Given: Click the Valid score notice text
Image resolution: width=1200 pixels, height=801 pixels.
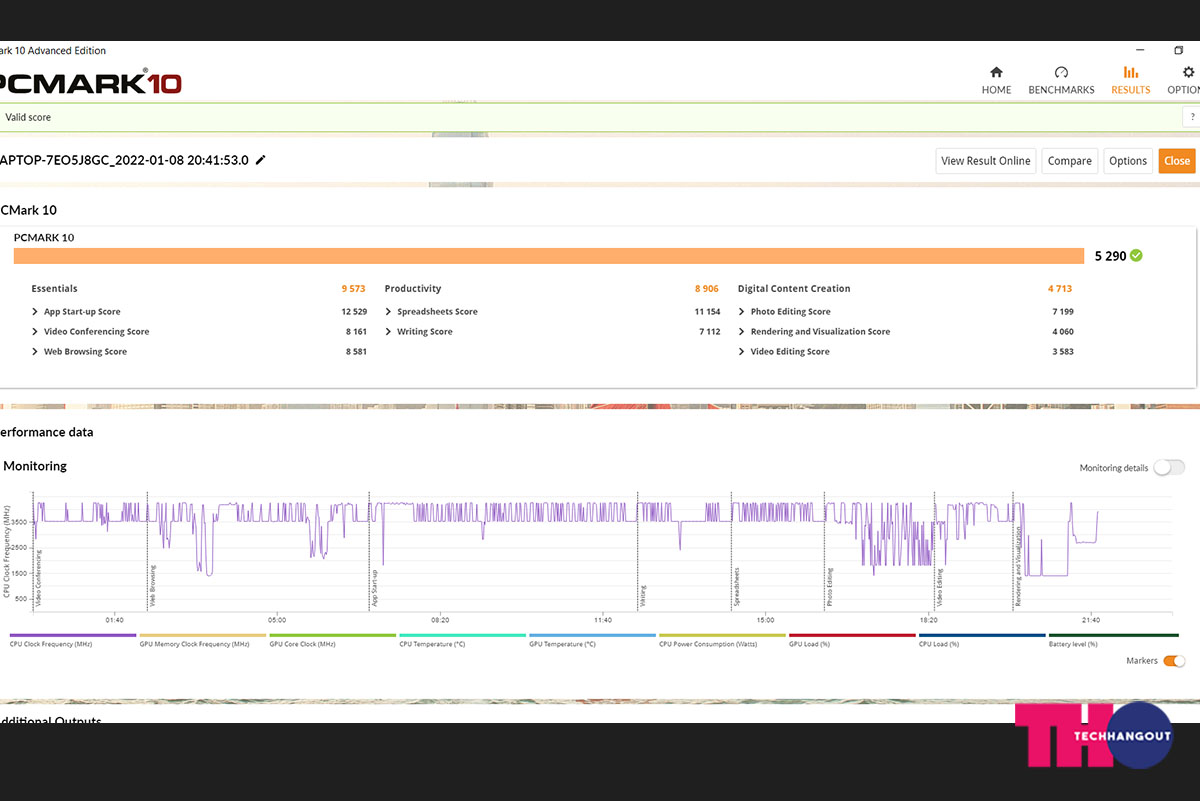Looking at the screenshot, I should tap(28, 117).
